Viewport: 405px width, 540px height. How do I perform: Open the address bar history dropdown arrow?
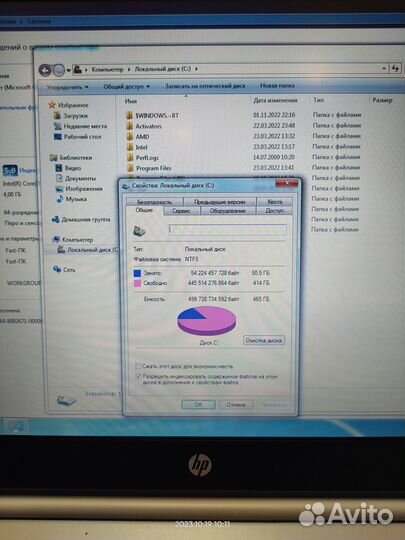pyautogui.click(x=384, y=69)
